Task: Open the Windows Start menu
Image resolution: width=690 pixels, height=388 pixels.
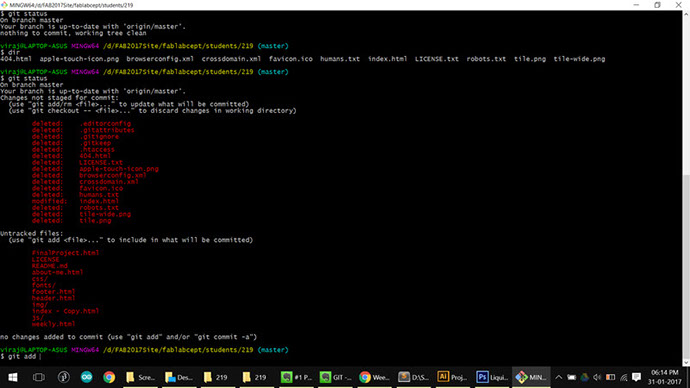Action: (x=12, y=377)
